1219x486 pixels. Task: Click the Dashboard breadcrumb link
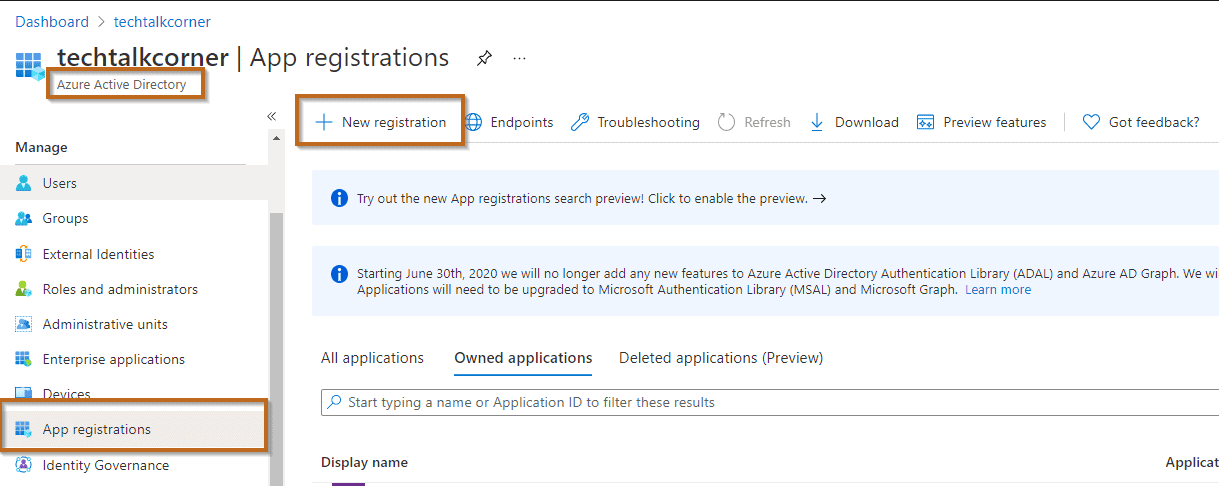[x=51, y=21]
